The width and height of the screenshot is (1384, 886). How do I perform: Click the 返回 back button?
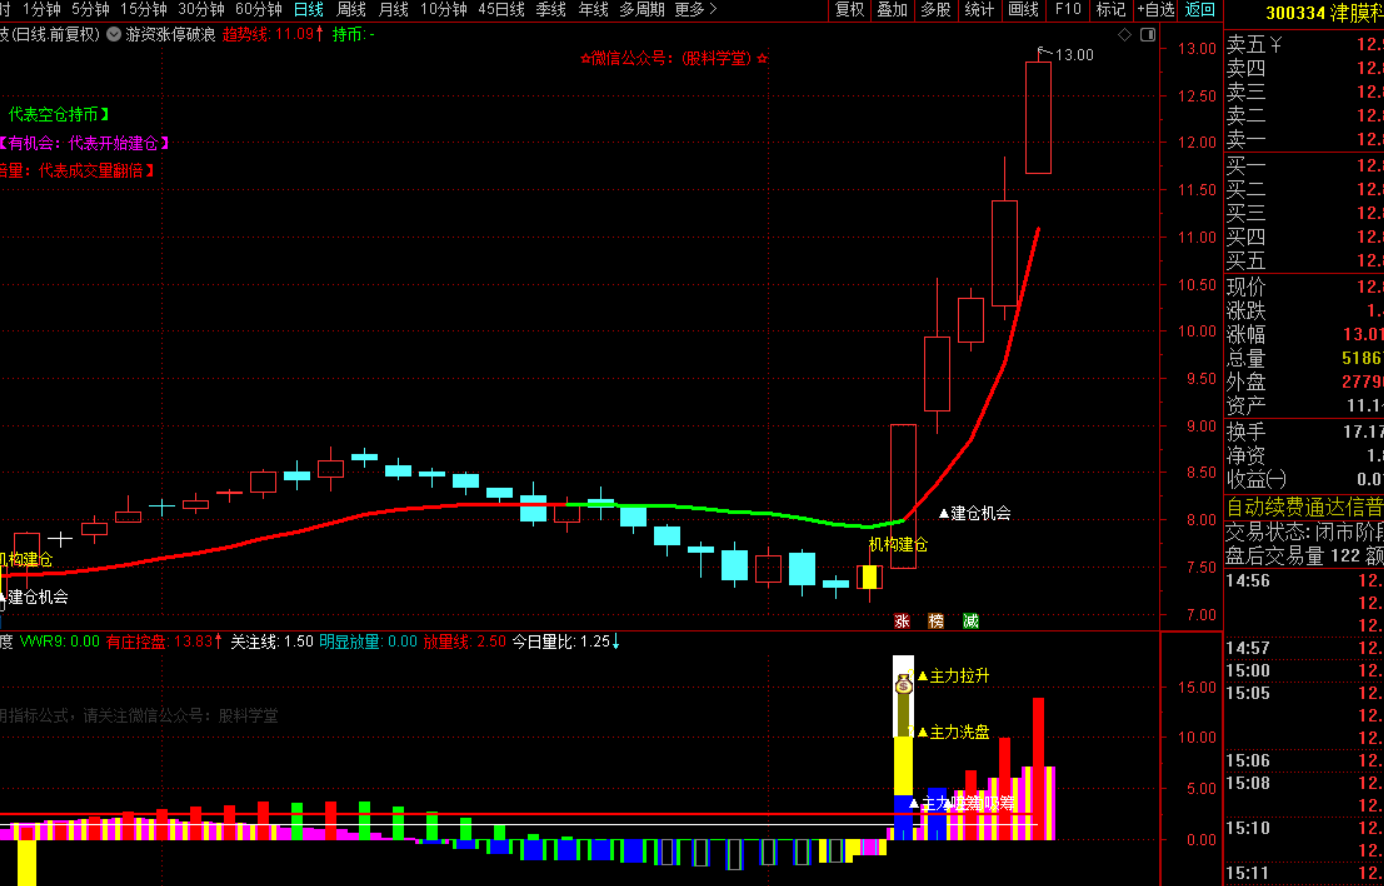point(1200,9)
